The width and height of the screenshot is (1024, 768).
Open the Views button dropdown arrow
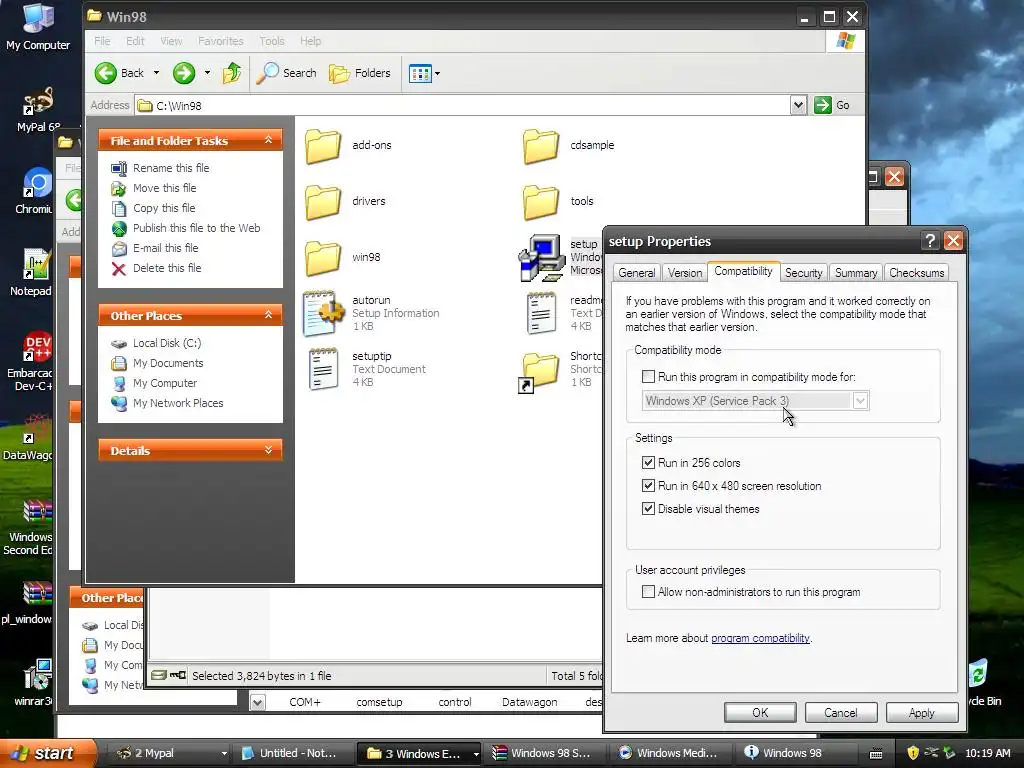(437, 73)
